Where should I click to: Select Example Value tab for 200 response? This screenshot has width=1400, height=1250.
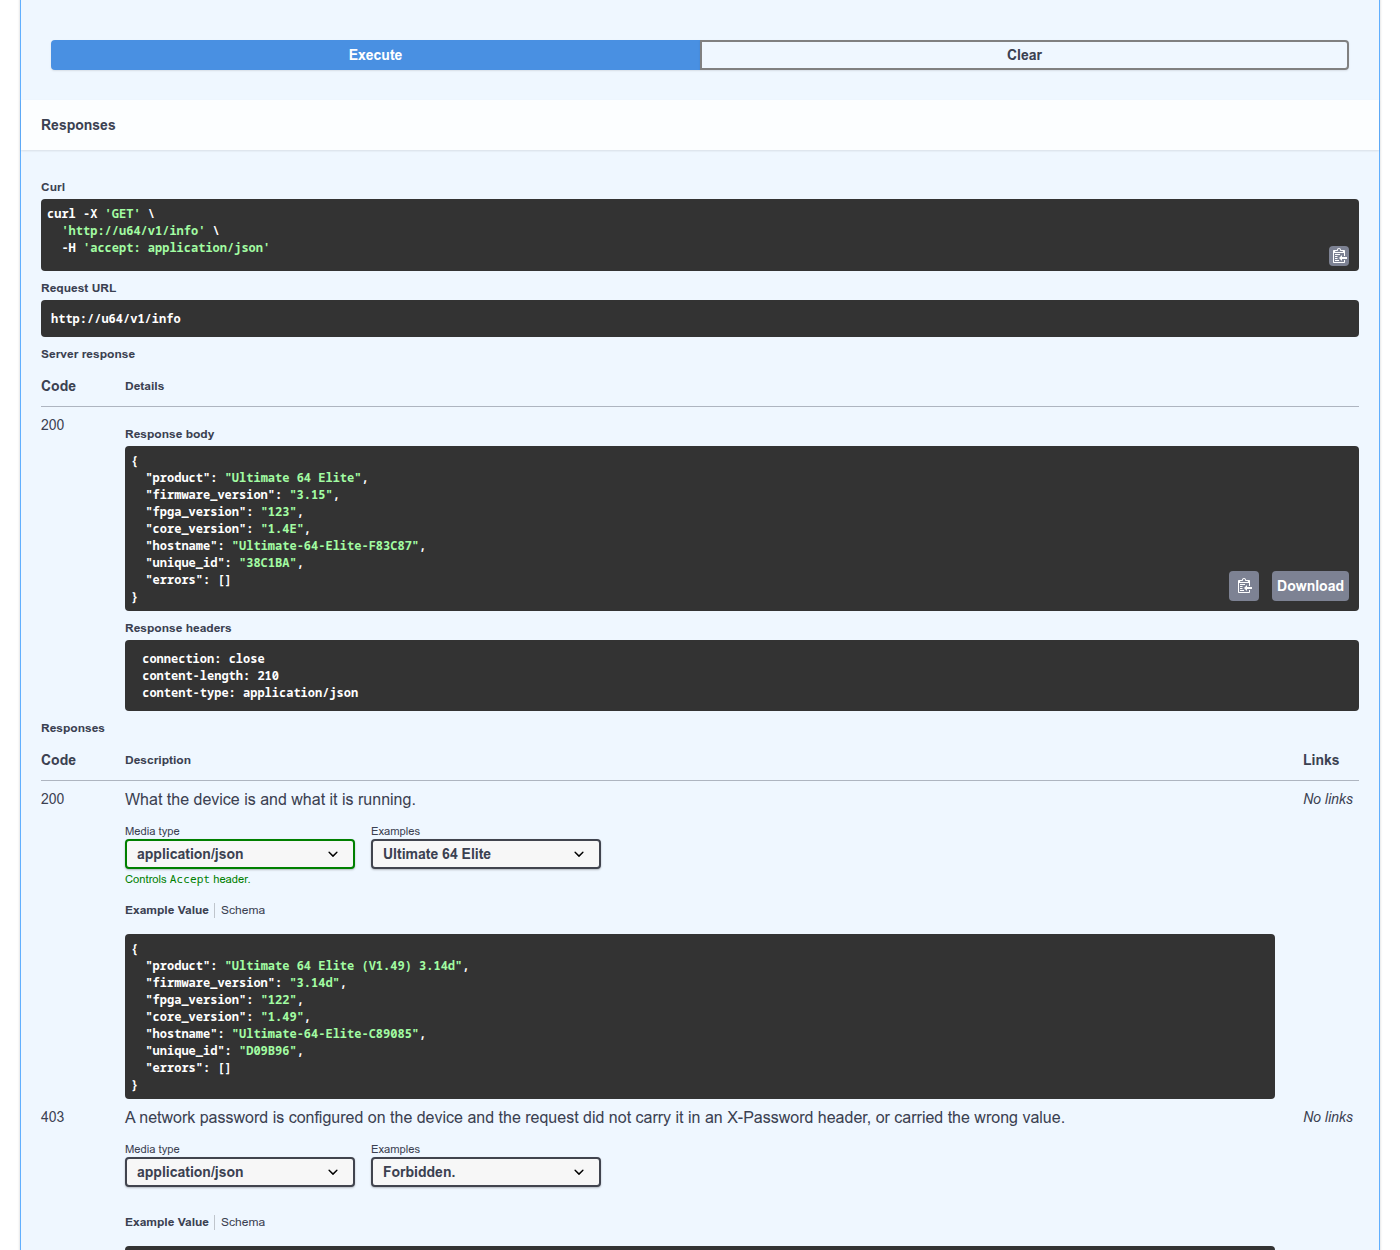coord(167,910)
